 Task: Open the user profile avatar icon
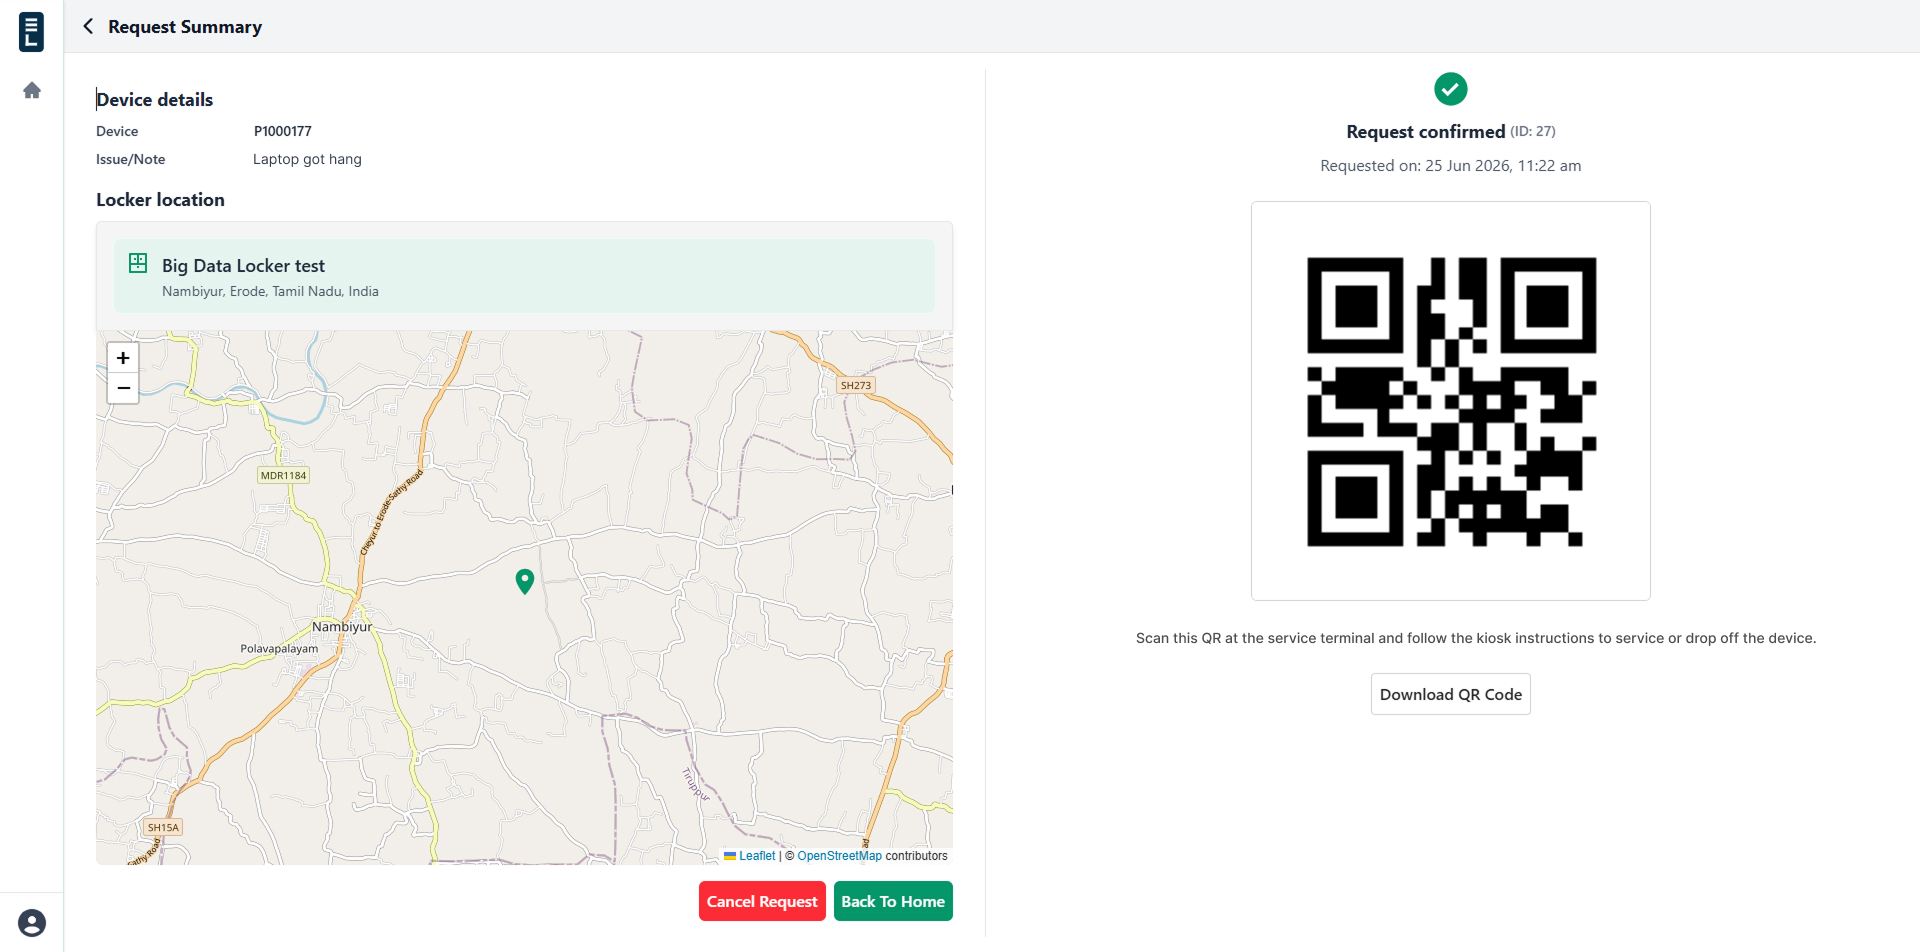[x=32, y=923]
